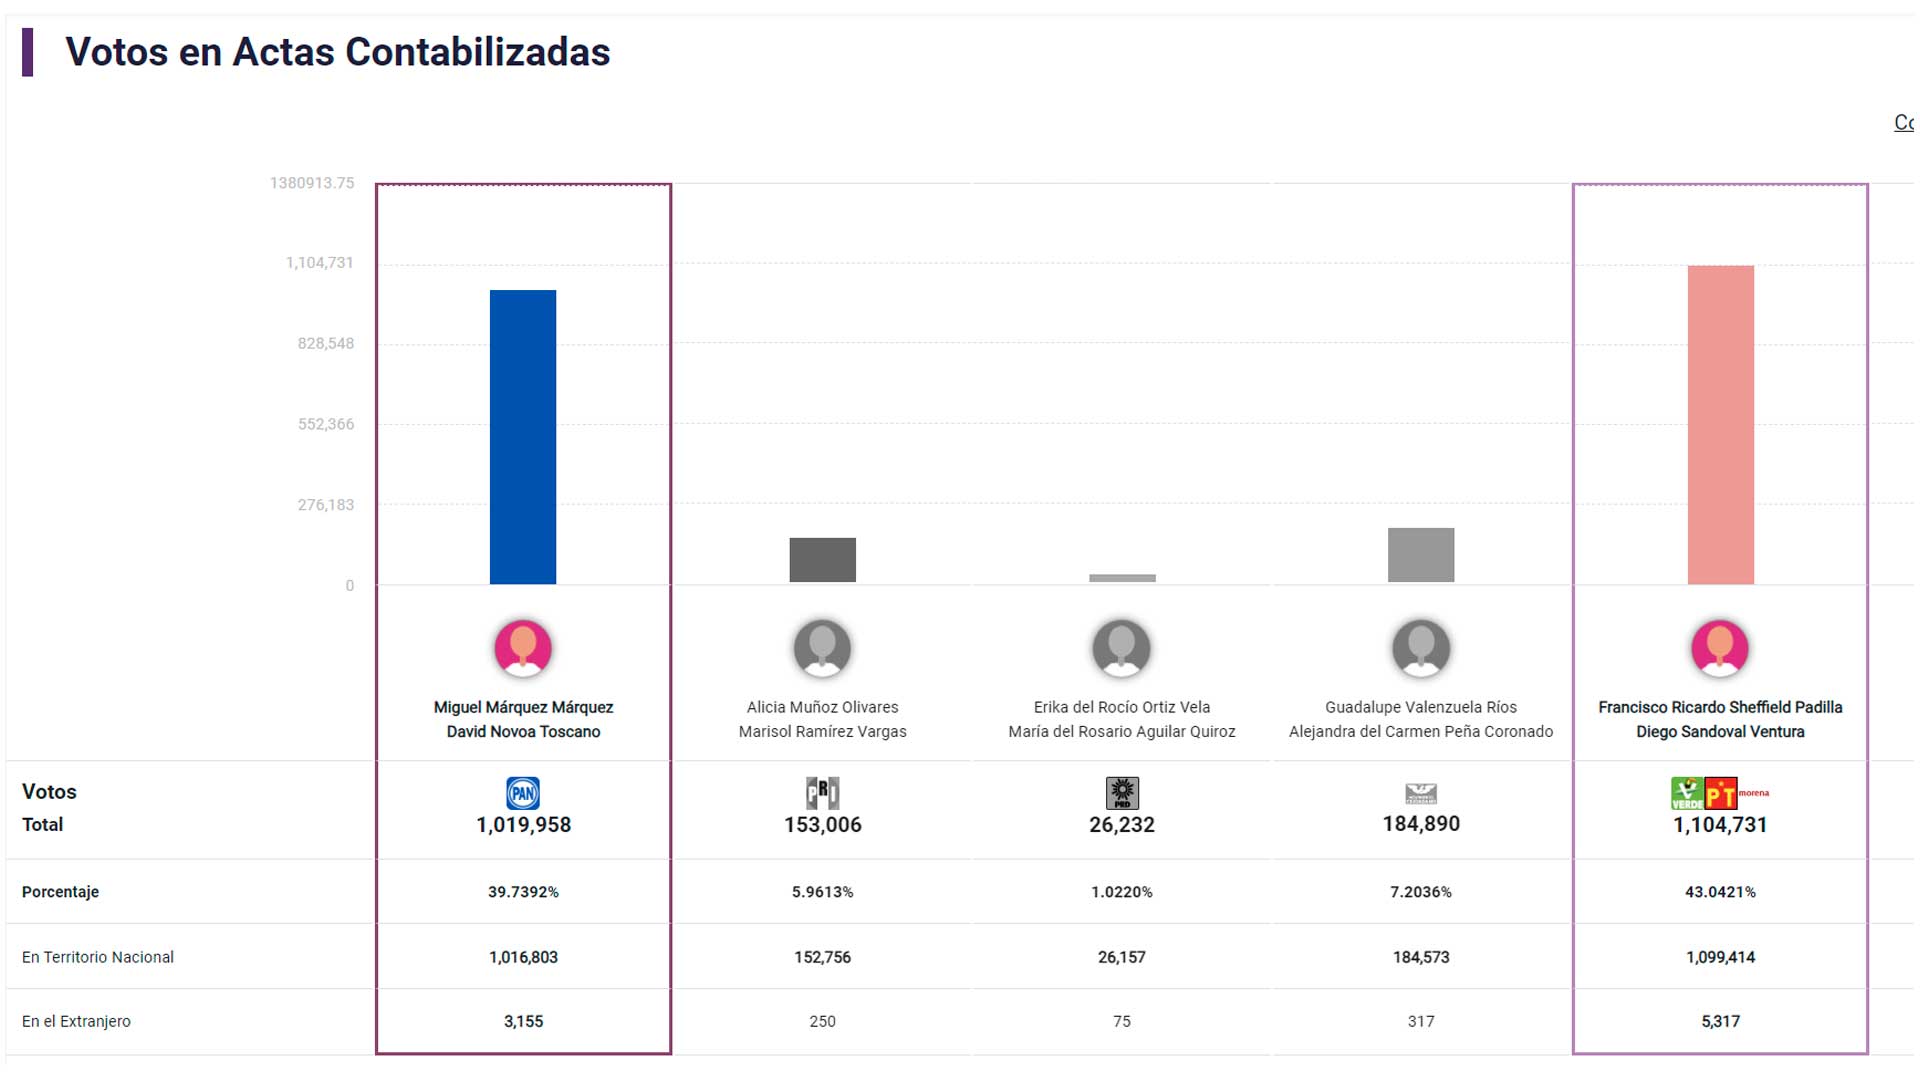Screen dimensions: 1920x1080
Task: Select Guadalupe Valenzuela Ríos' avatar icon
Action: 1421,648
